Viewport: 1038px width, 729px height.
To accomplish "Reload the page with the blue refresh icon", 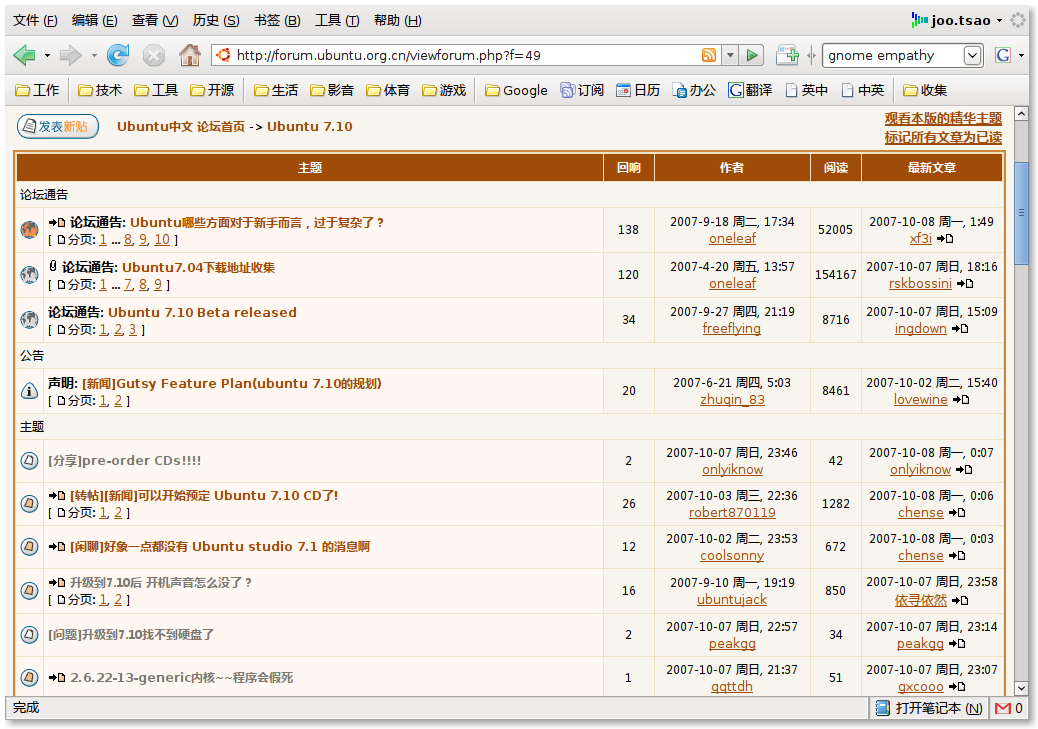I will click(118, 55).
